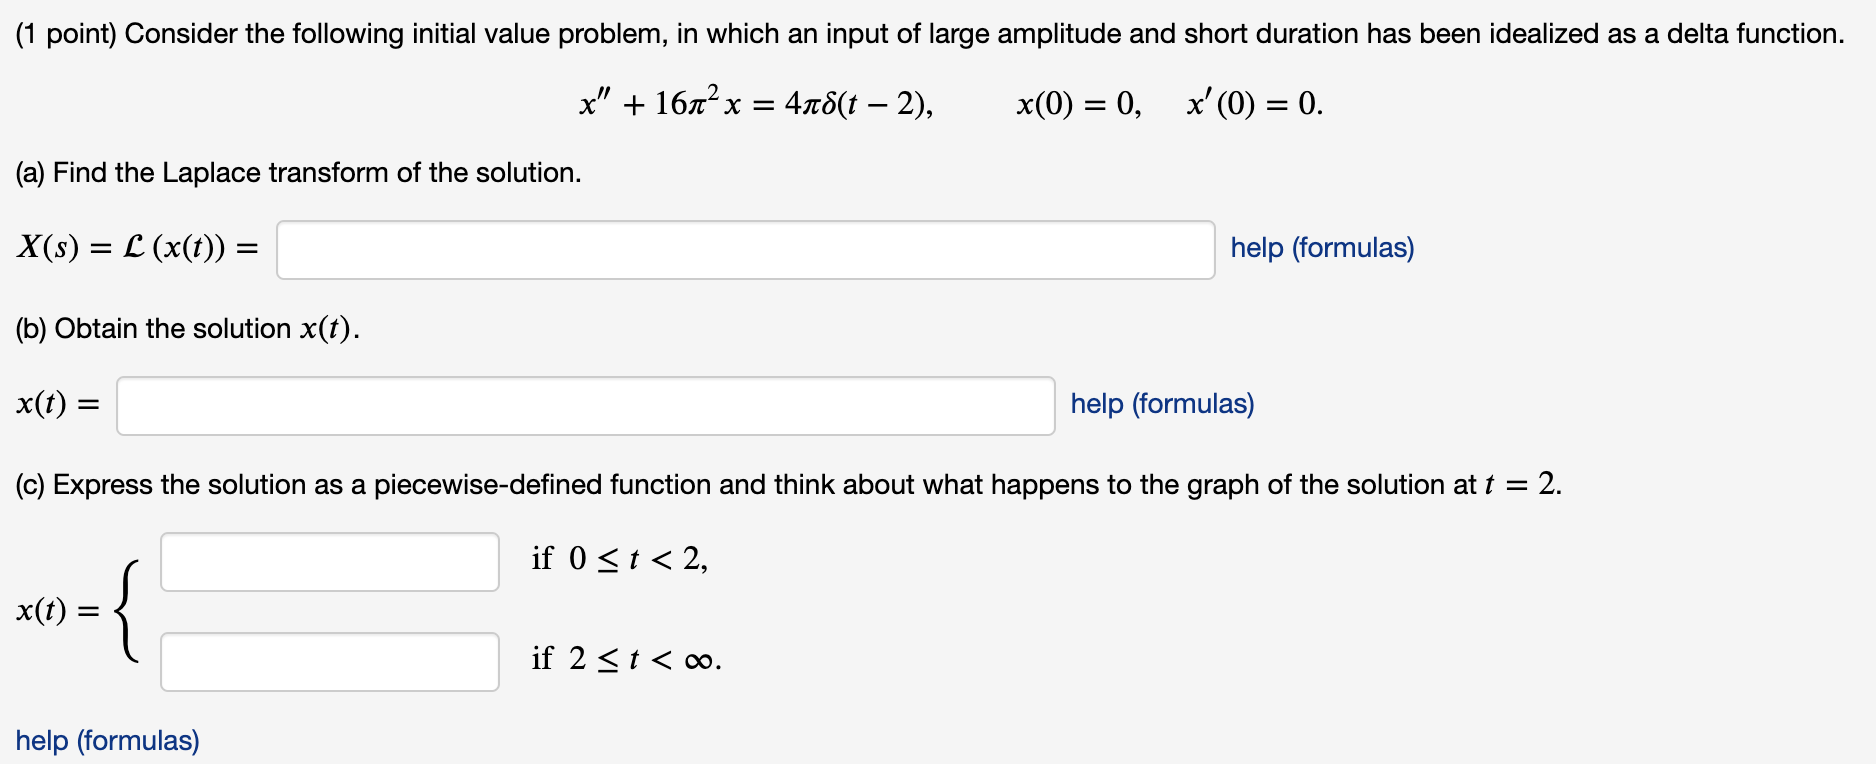This screenshot has width=1876, height=764.
Task: Click the second branch field of the piecewise function
Action: 329,661
